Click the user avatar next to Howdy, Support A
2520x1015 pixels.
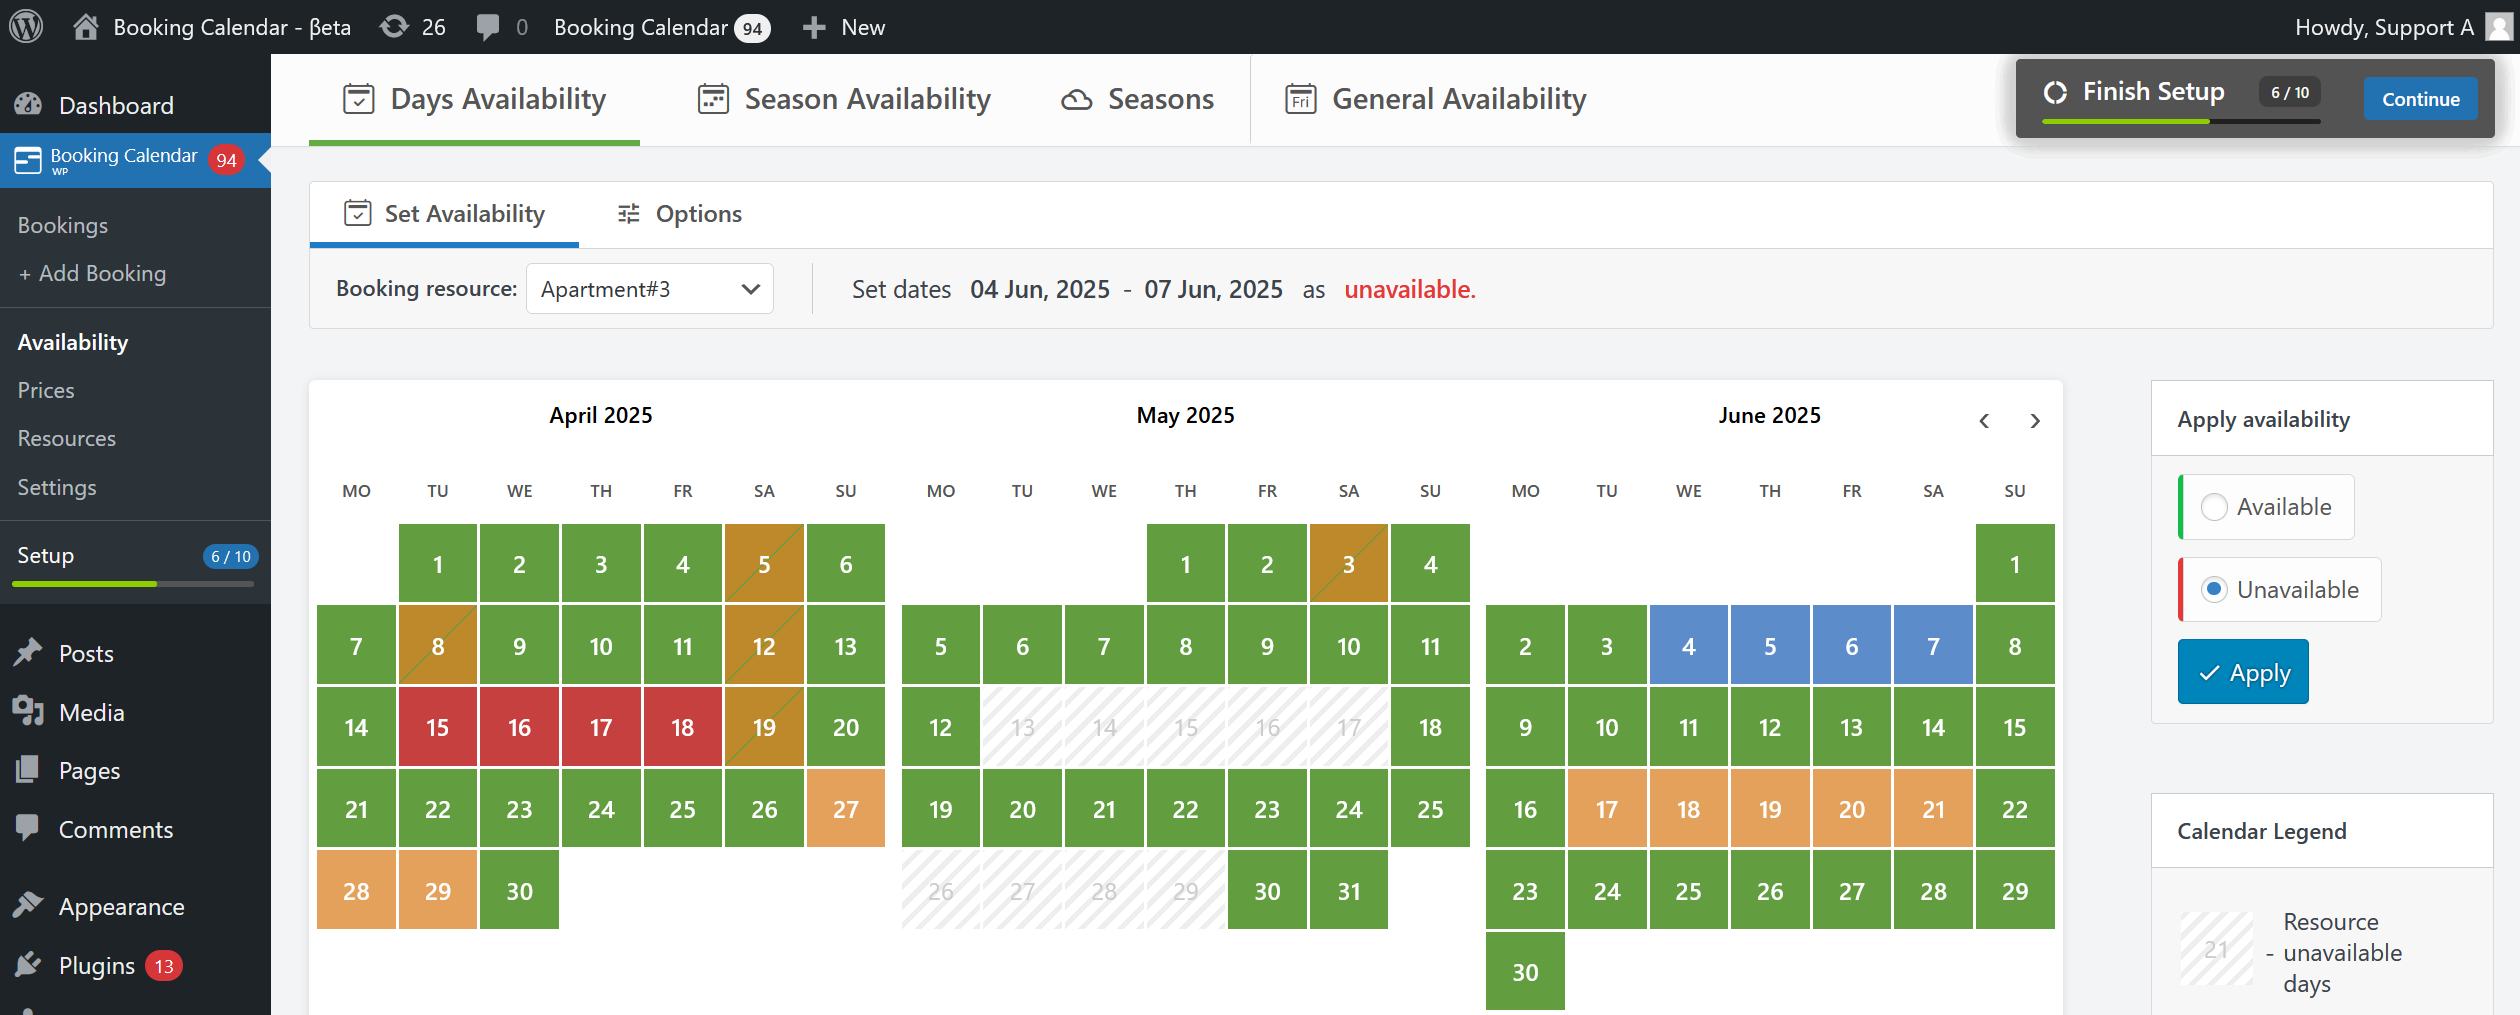[2499, 27]
